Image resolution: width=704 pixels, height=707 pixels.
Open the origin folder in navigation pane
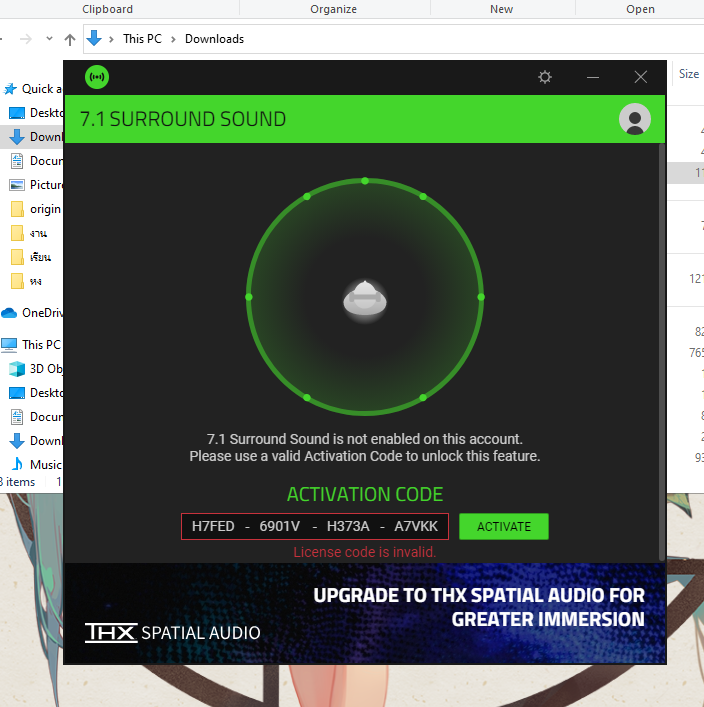coord(35,209)
